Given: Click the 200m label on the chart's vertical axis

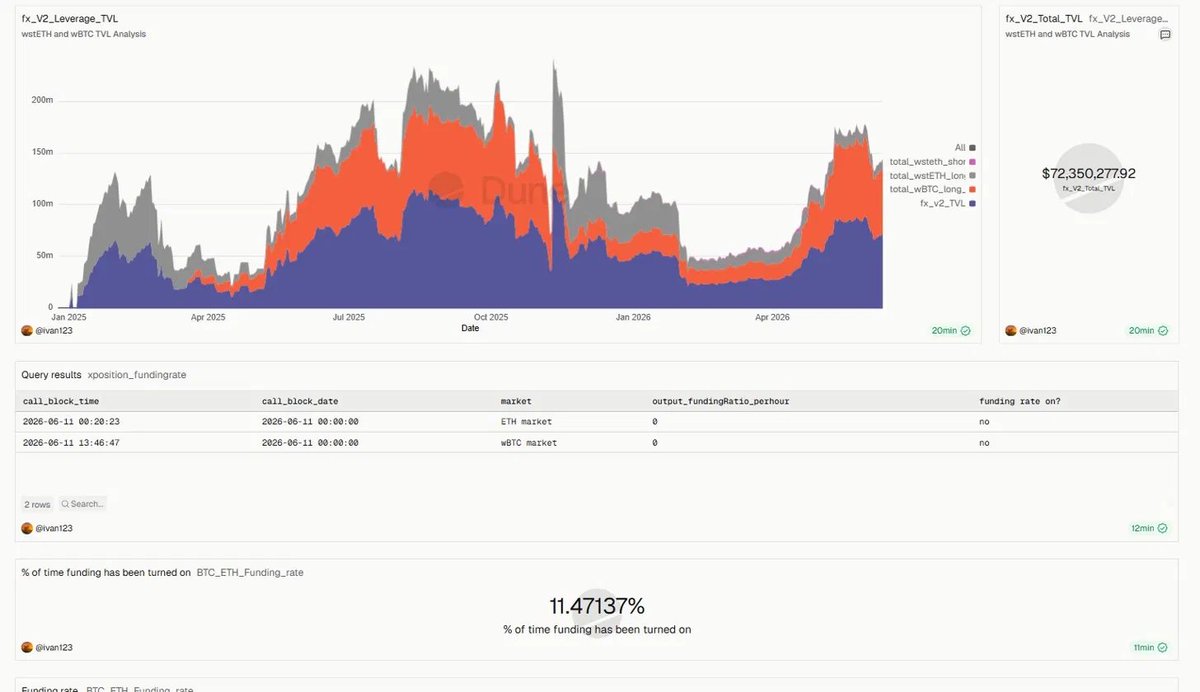Looking at the screenshot, I should tap(42, 100).
